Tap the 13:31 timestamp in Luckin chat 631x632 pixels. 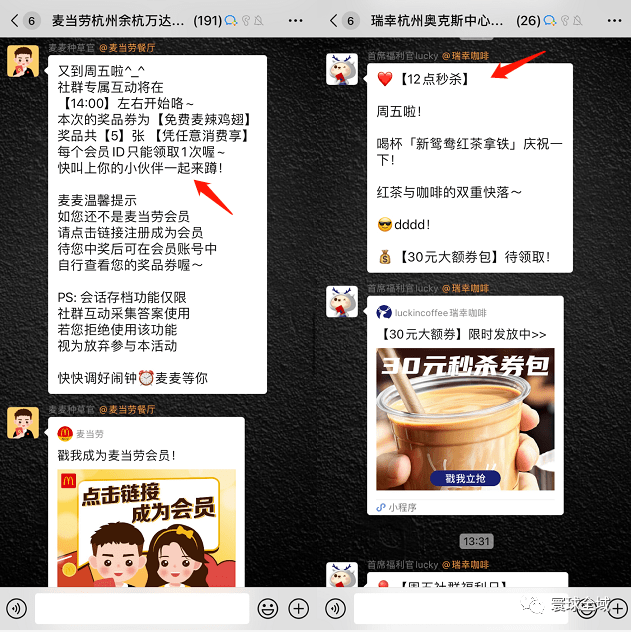(476, 541)
